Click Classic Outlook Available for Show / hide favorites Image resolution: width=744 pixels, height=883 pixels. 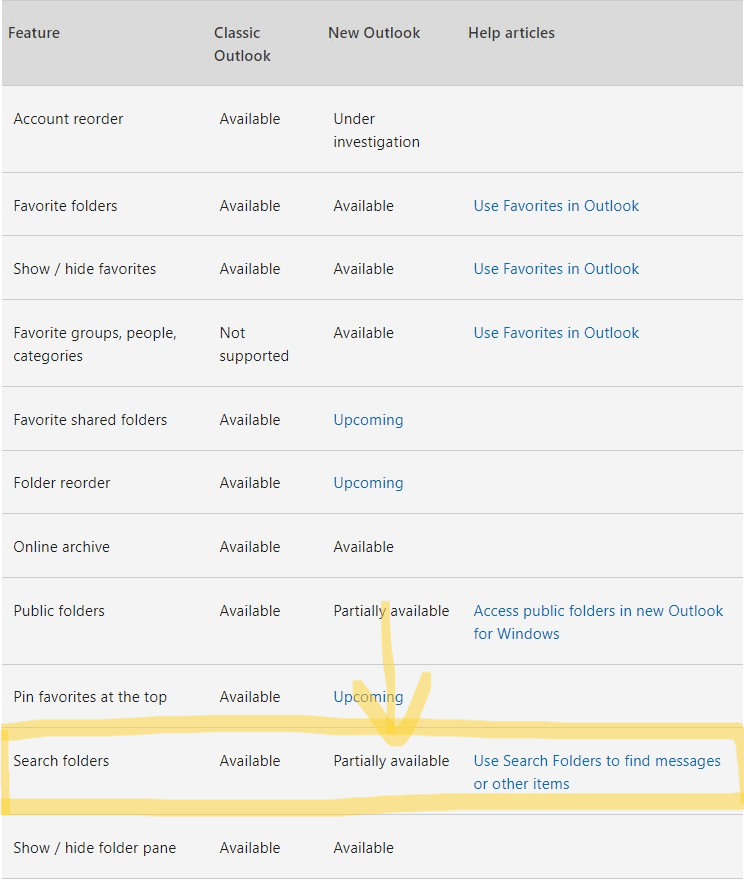pyautogui.click(x=250, y=269)
